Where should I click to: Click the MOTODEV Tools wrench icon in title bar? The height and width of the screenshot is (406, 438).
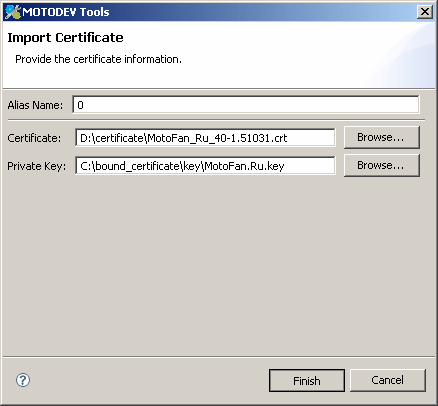(x=13, y=12)
